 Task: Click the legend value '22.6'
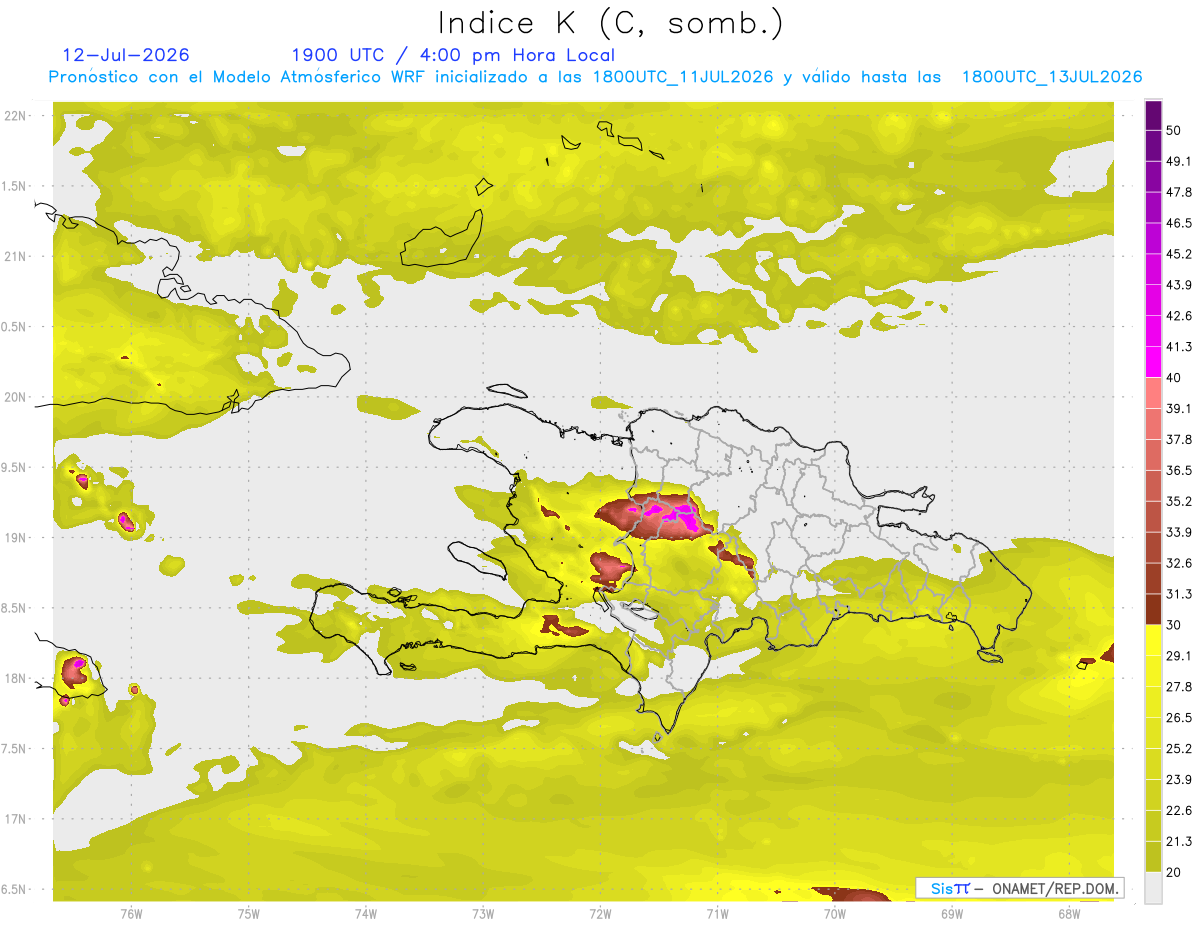1180,811
